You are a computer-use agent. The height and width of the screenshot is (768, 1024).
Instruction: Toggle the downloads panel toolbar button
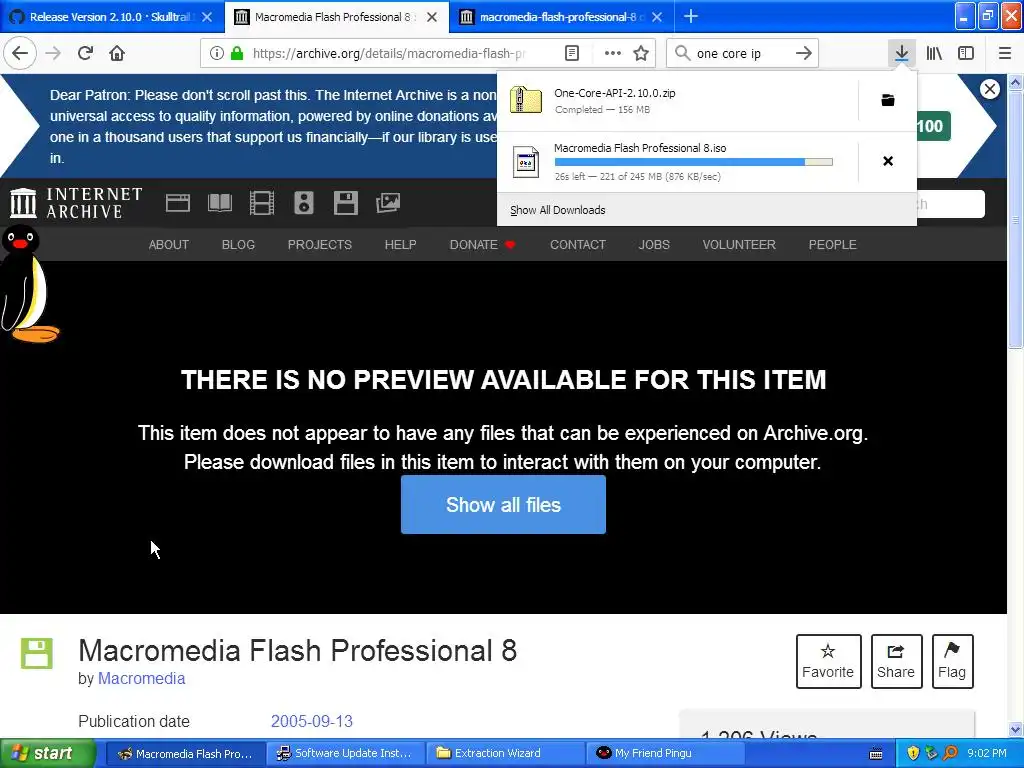[901, 53]
